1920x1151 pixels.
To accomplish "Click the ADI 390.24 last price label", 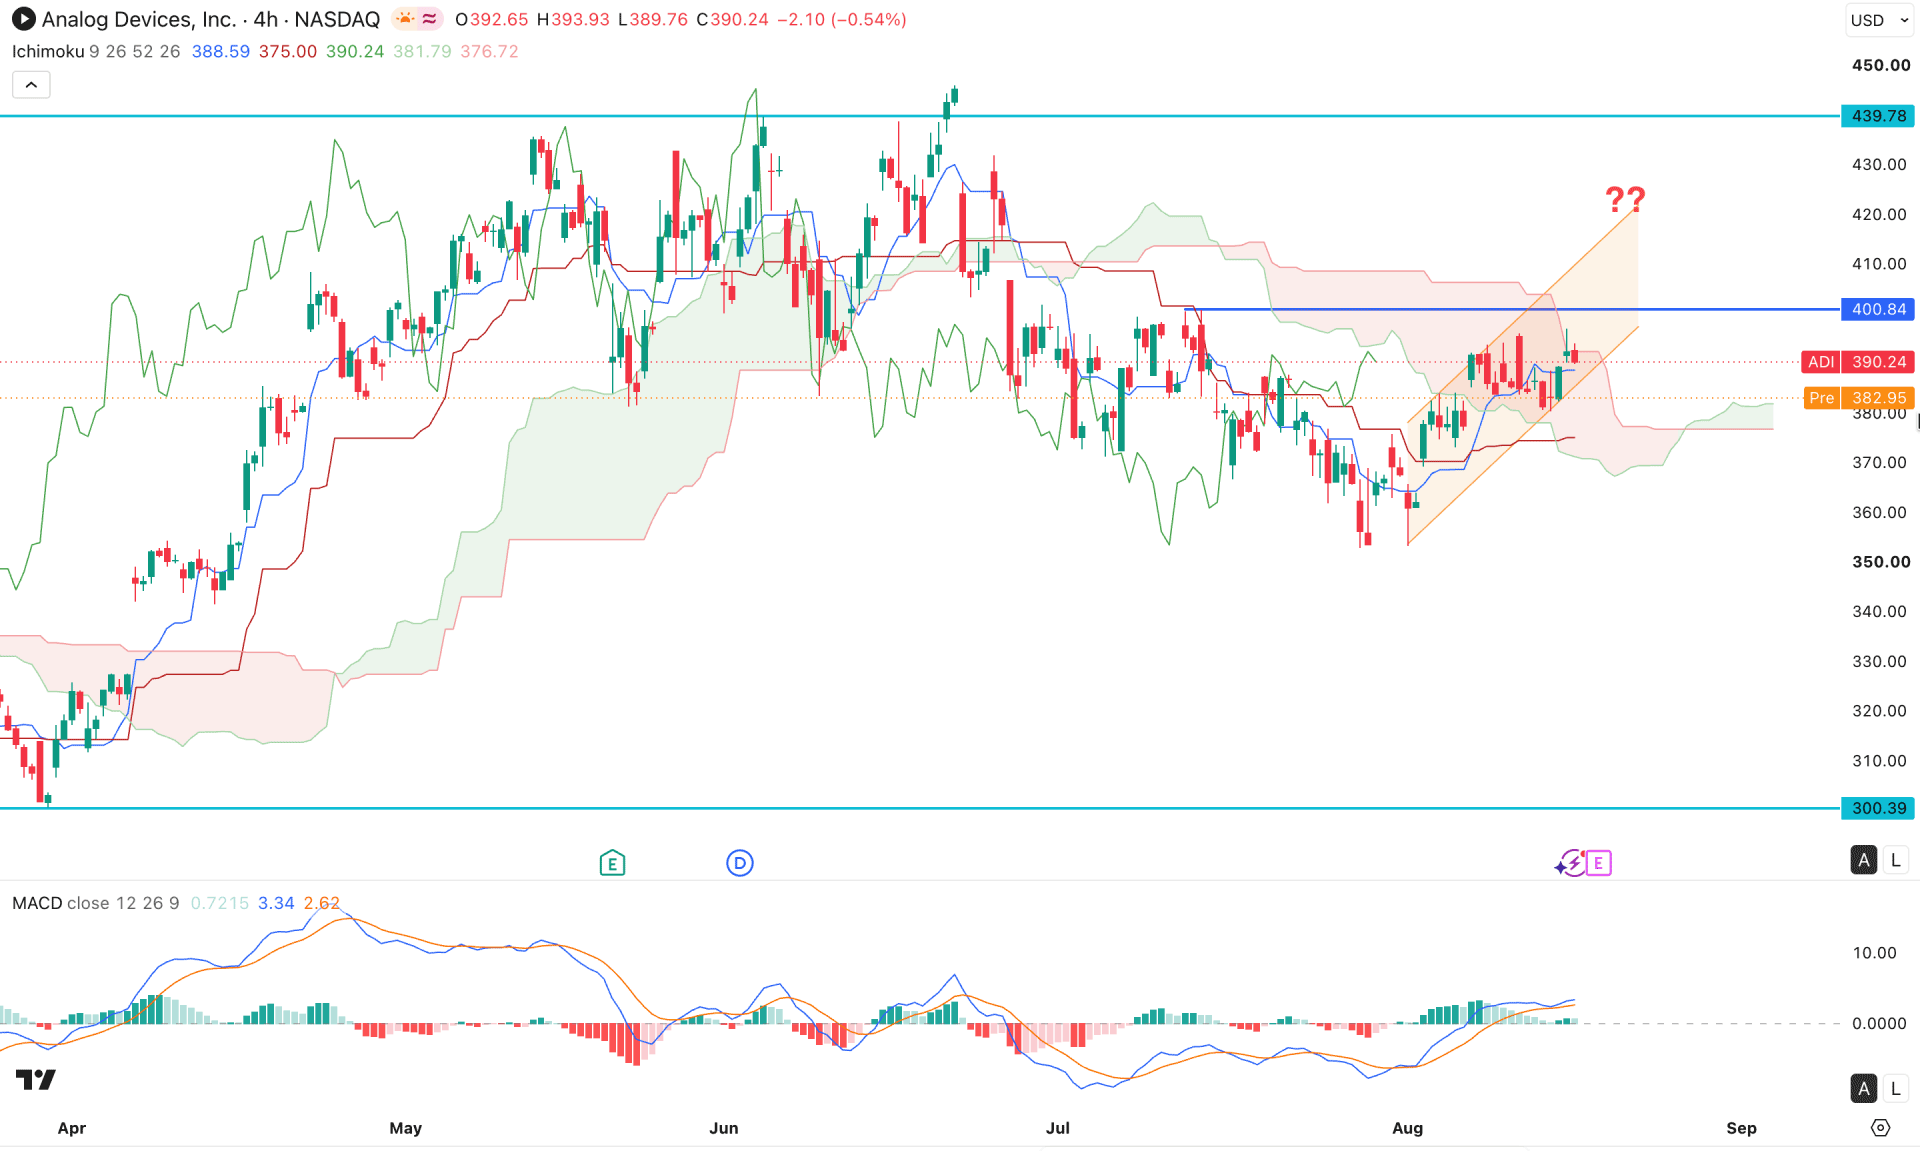I will pyautogui.click(x=1858, y=362).
